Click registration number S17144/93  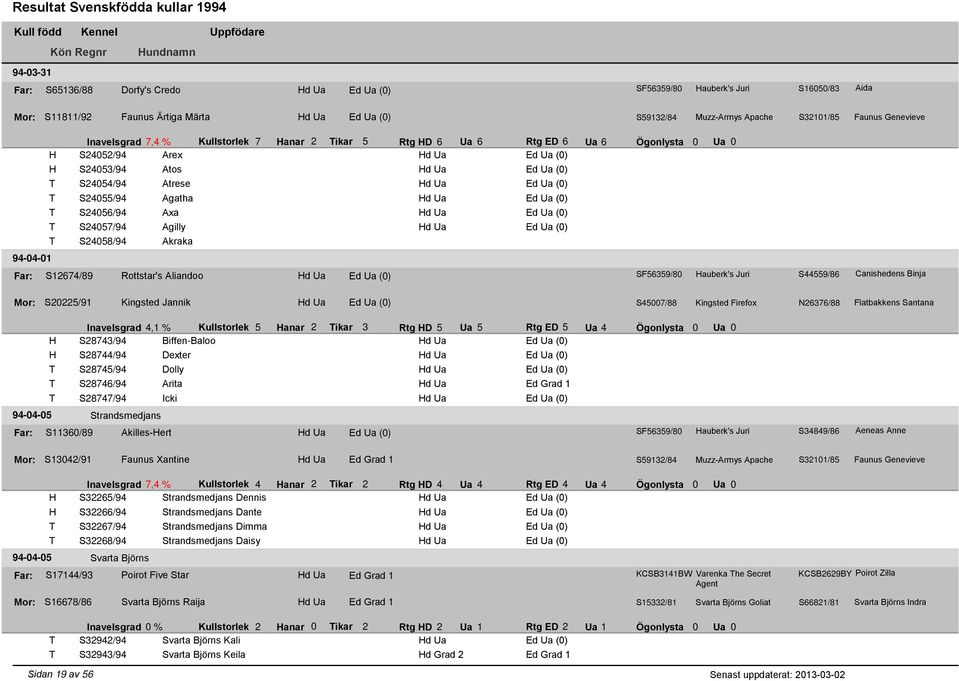69,575
